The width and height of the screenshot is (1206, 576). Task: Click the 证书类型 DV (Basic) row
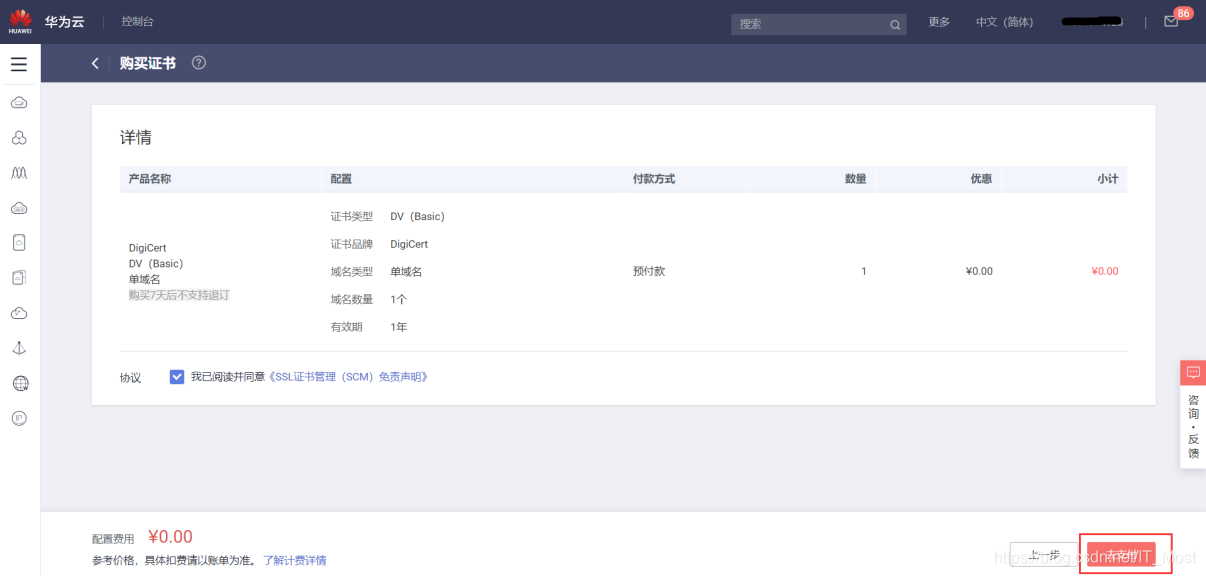388,216
